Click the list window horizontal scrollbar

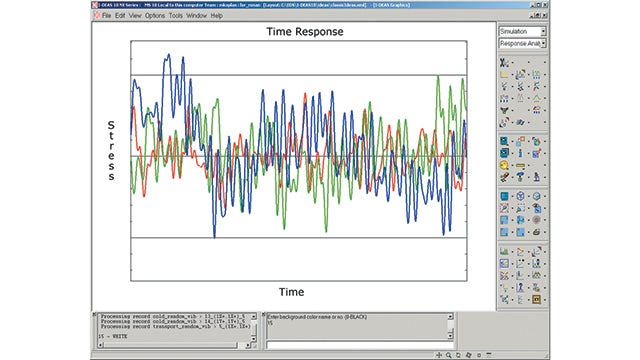[x=174, y=345]
